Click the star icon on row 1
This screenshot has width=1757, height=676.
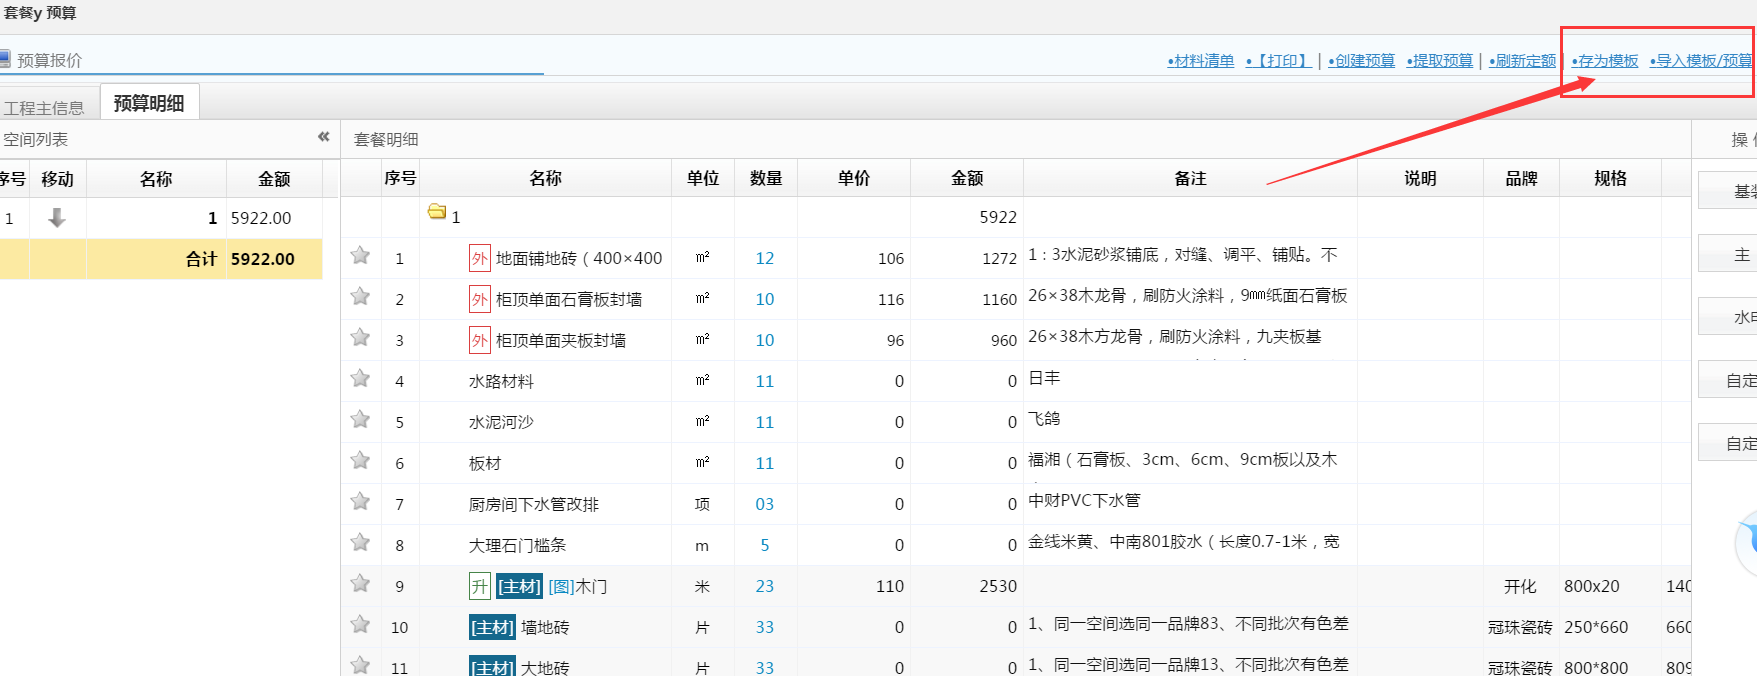(360, 256)
